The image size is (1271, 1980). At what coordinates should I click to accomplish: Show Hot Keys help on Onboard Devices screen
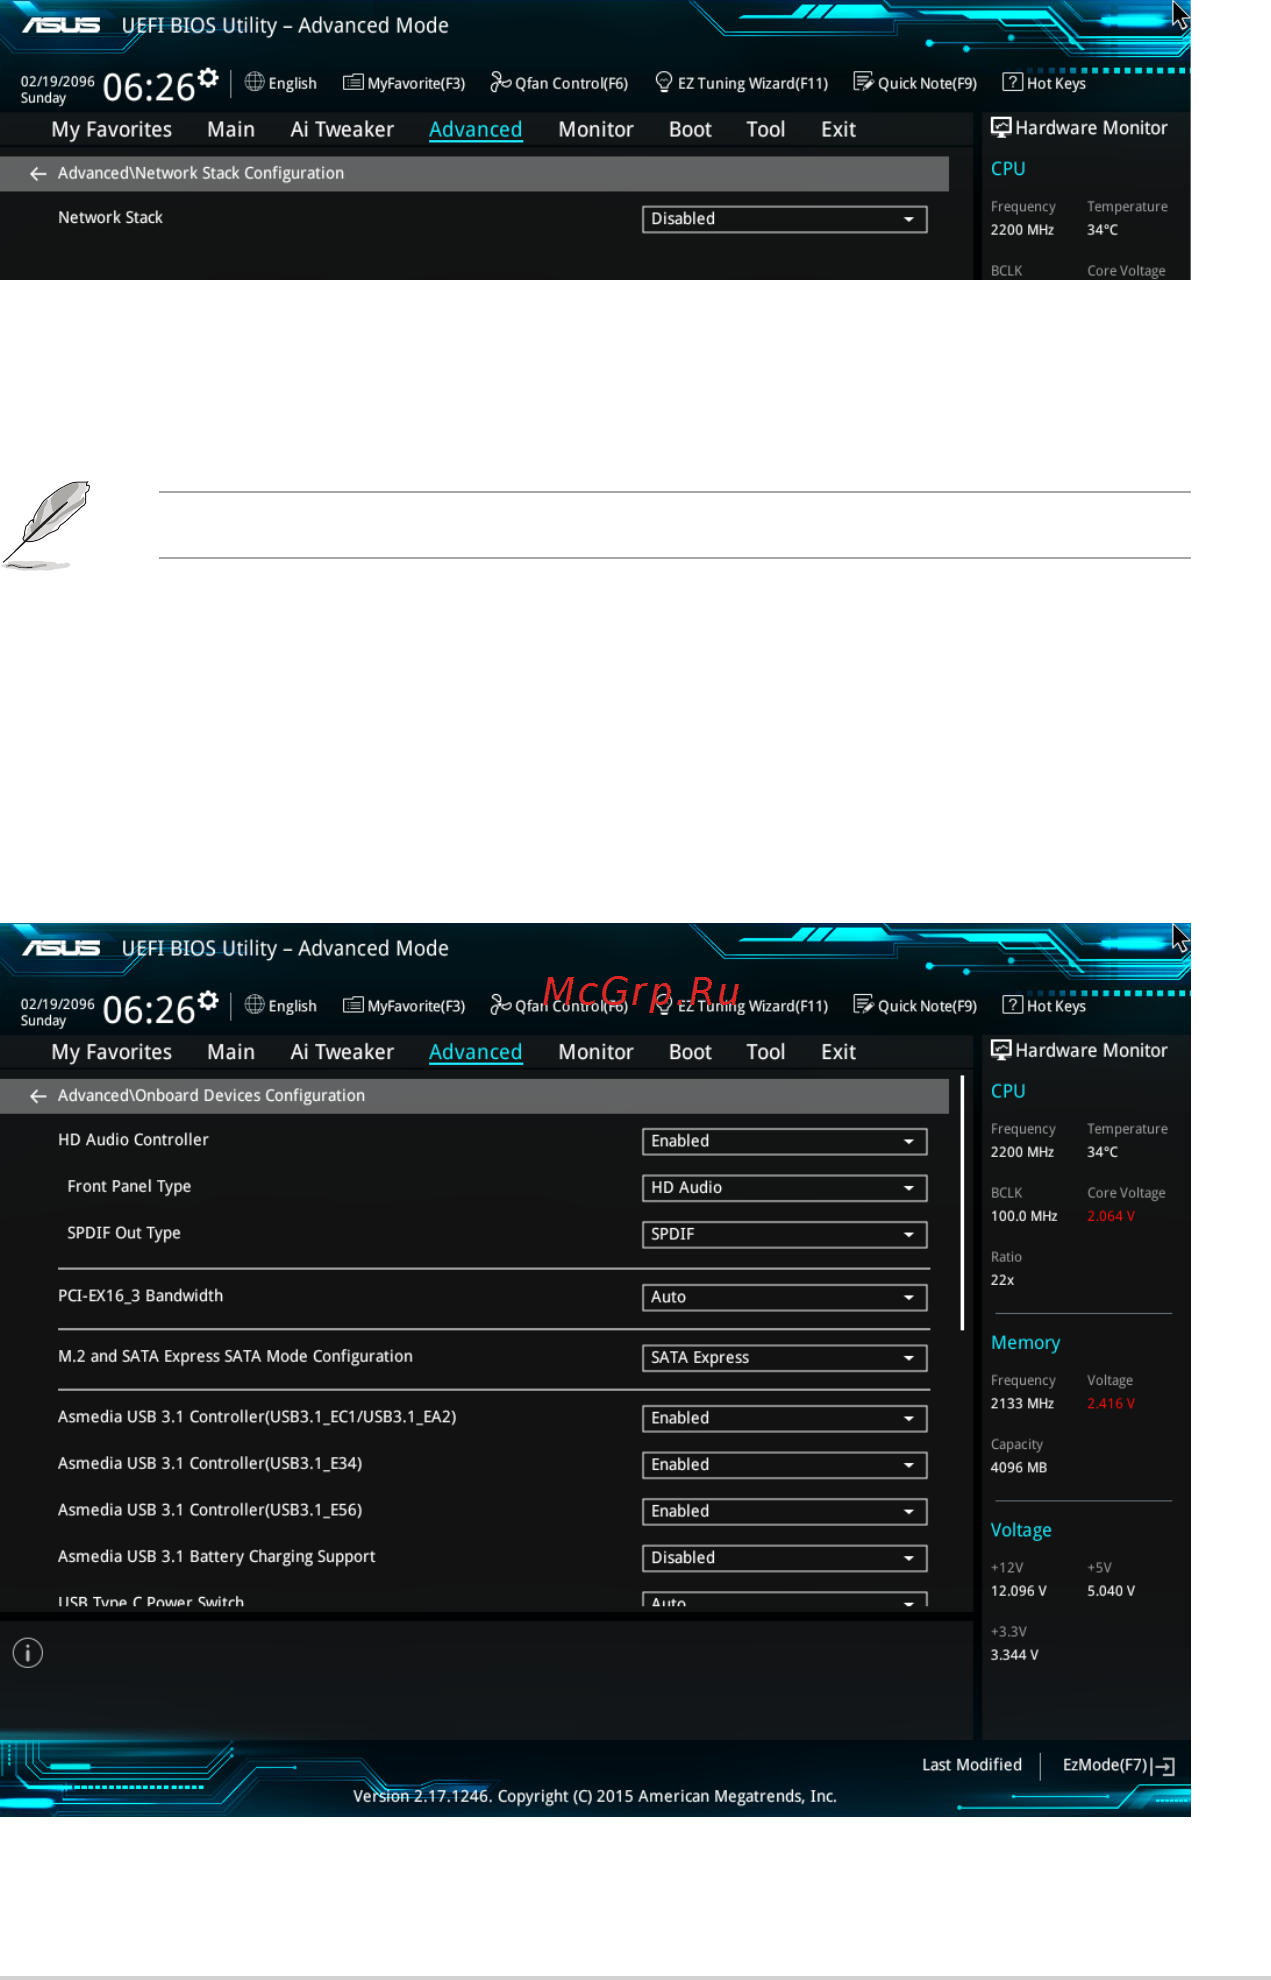(1044, 1006)
